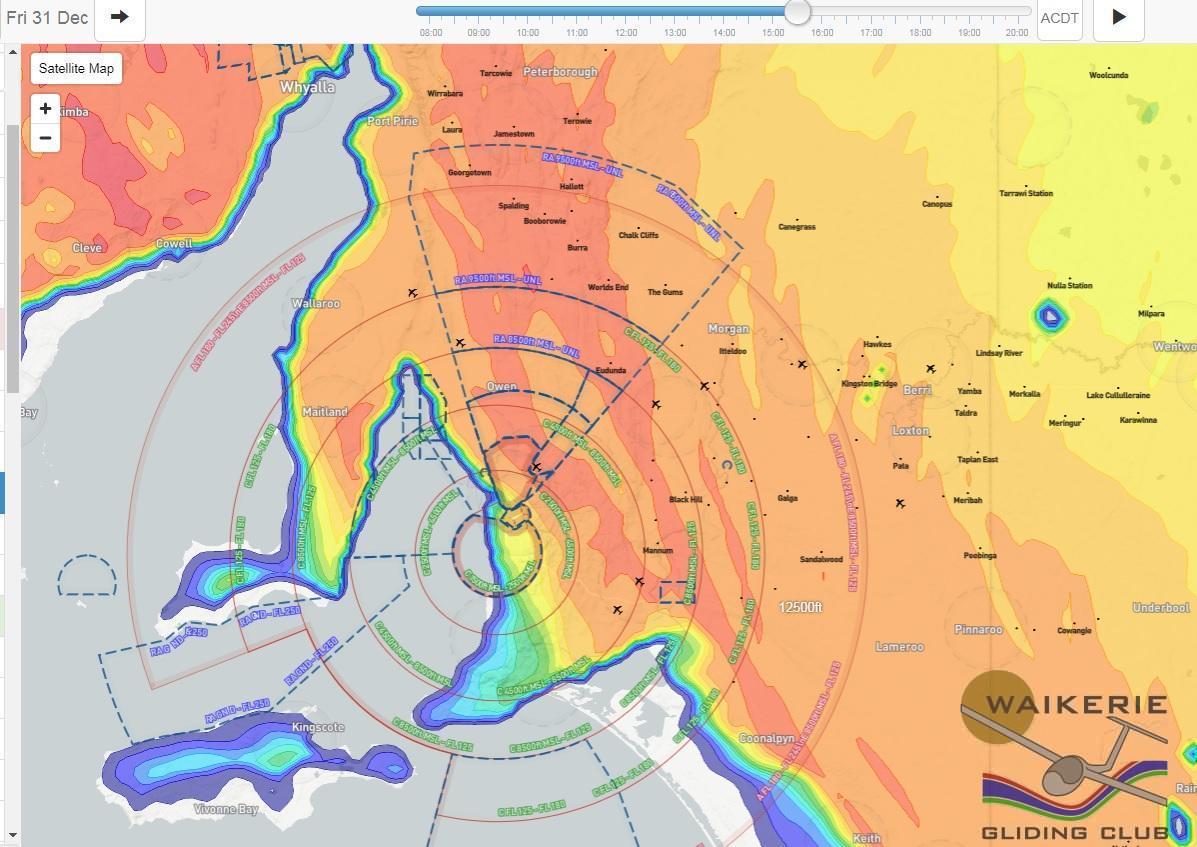The image size is (1197, 847).
Task: Jump to 12:00 on the timeline
Action: coord(626,32)
